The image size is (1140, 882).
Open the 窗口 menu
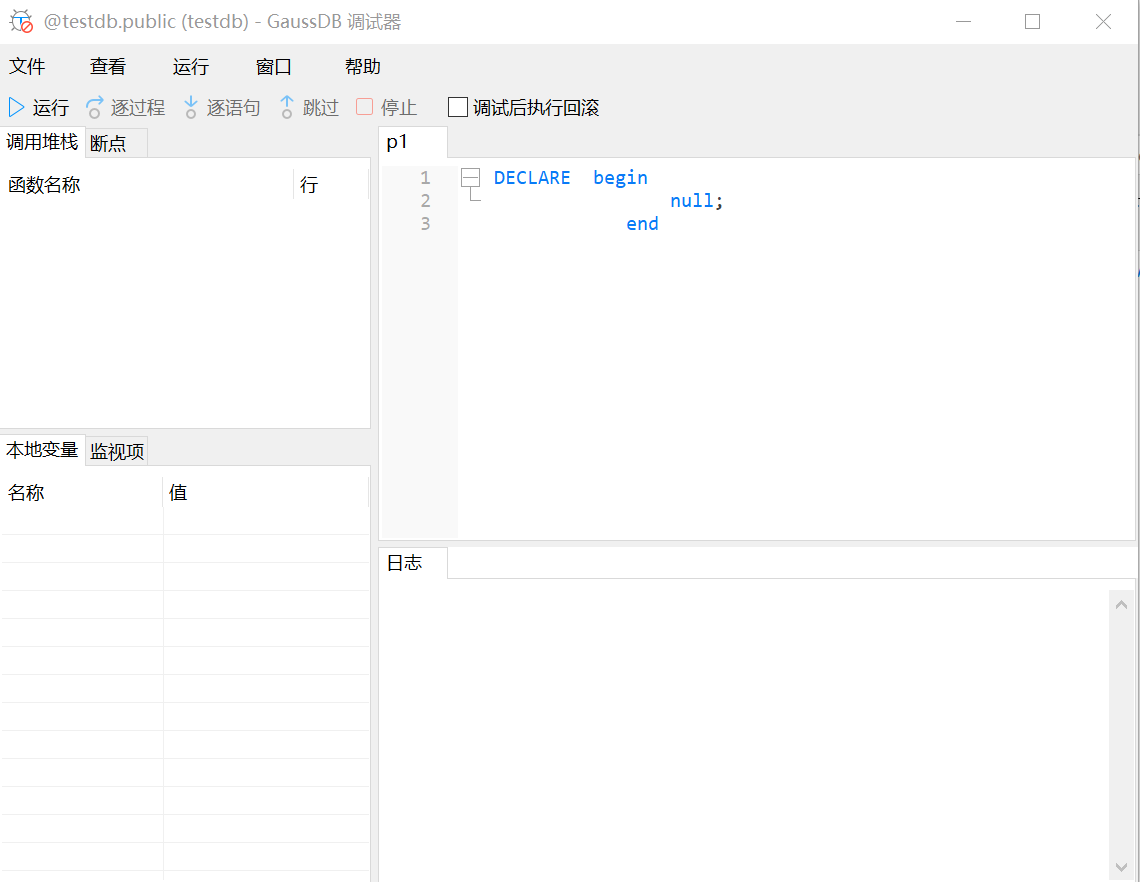274,67
